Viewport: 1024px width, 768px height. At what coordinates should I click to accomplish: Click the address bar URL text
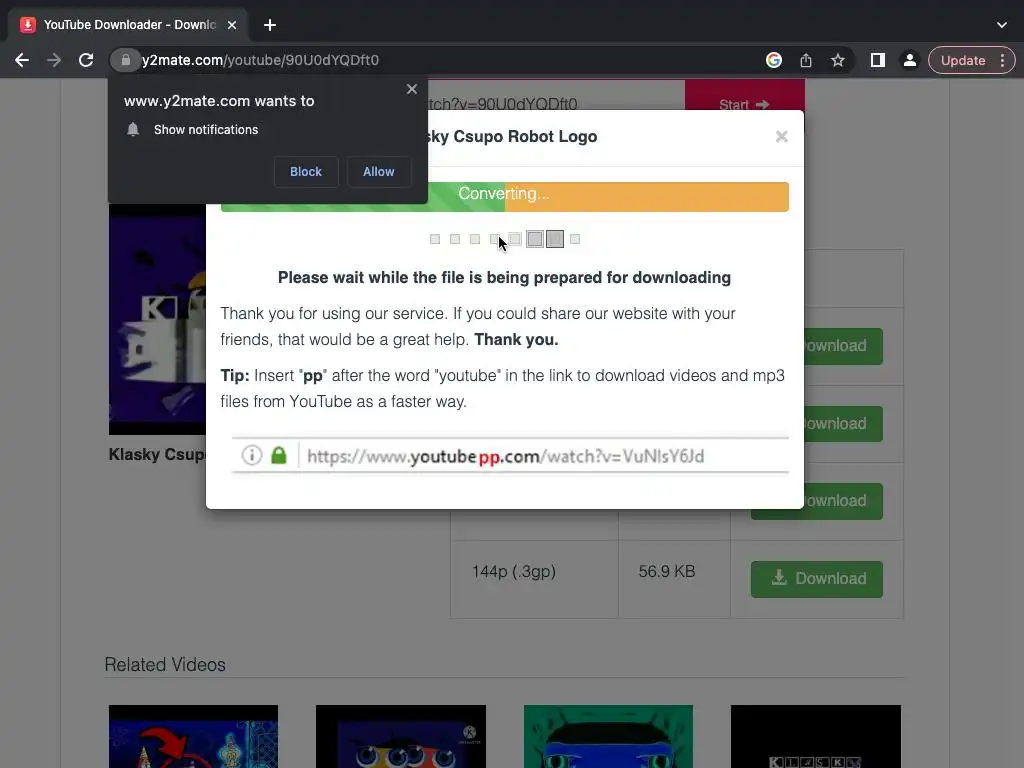(261, 60)
